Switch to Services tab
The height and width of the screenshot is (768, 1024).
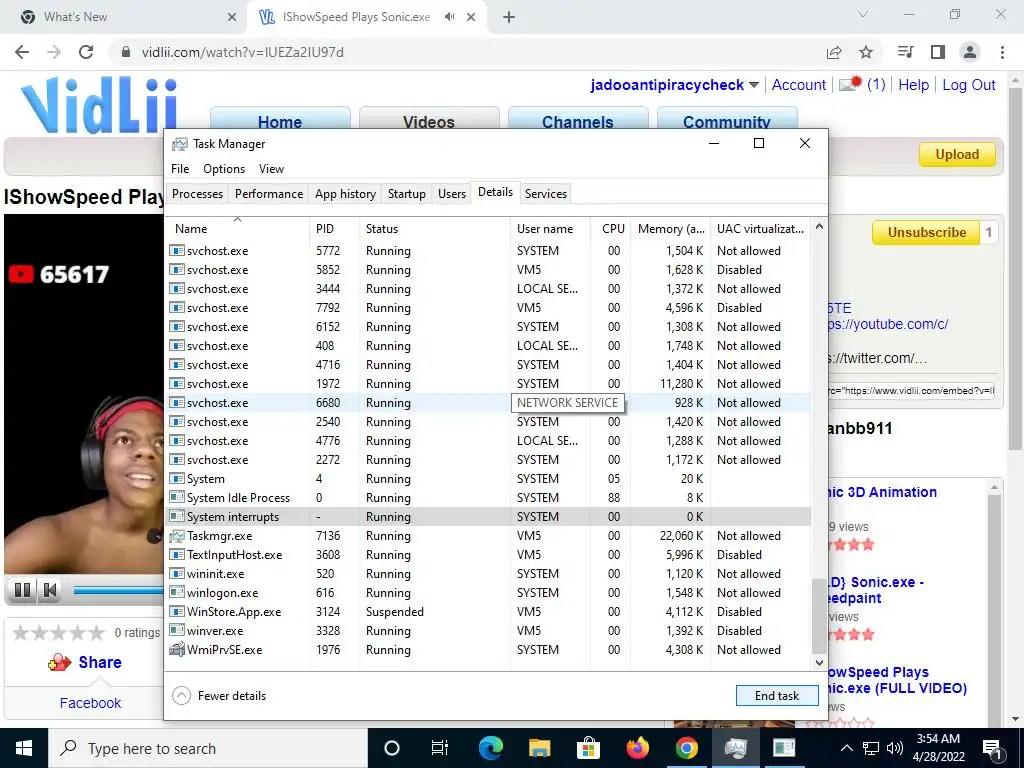point(546,193)
